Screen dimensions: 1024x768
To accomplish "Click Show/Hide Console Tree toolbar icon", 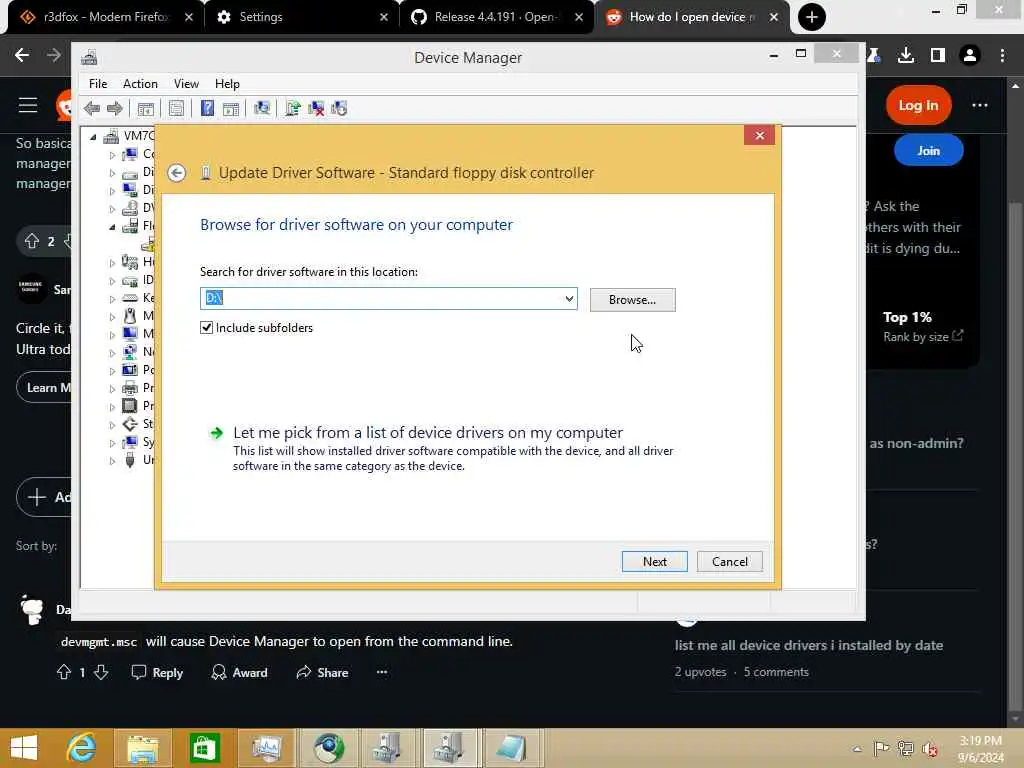I will (x=146, y=108).
